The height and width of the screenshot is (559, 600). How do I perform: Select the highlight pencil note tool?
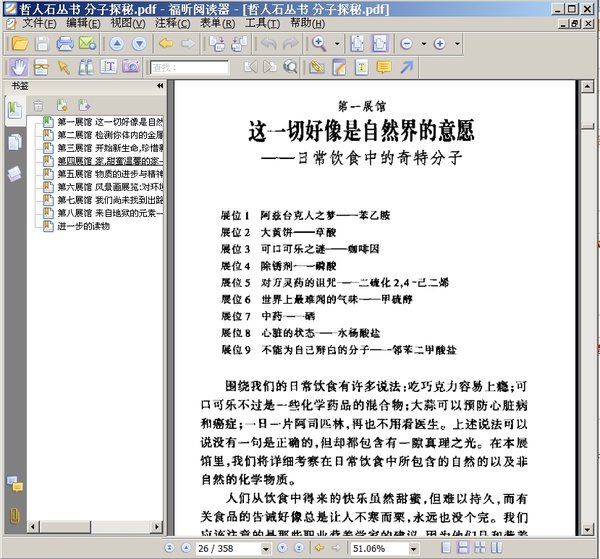pos(339,67)
